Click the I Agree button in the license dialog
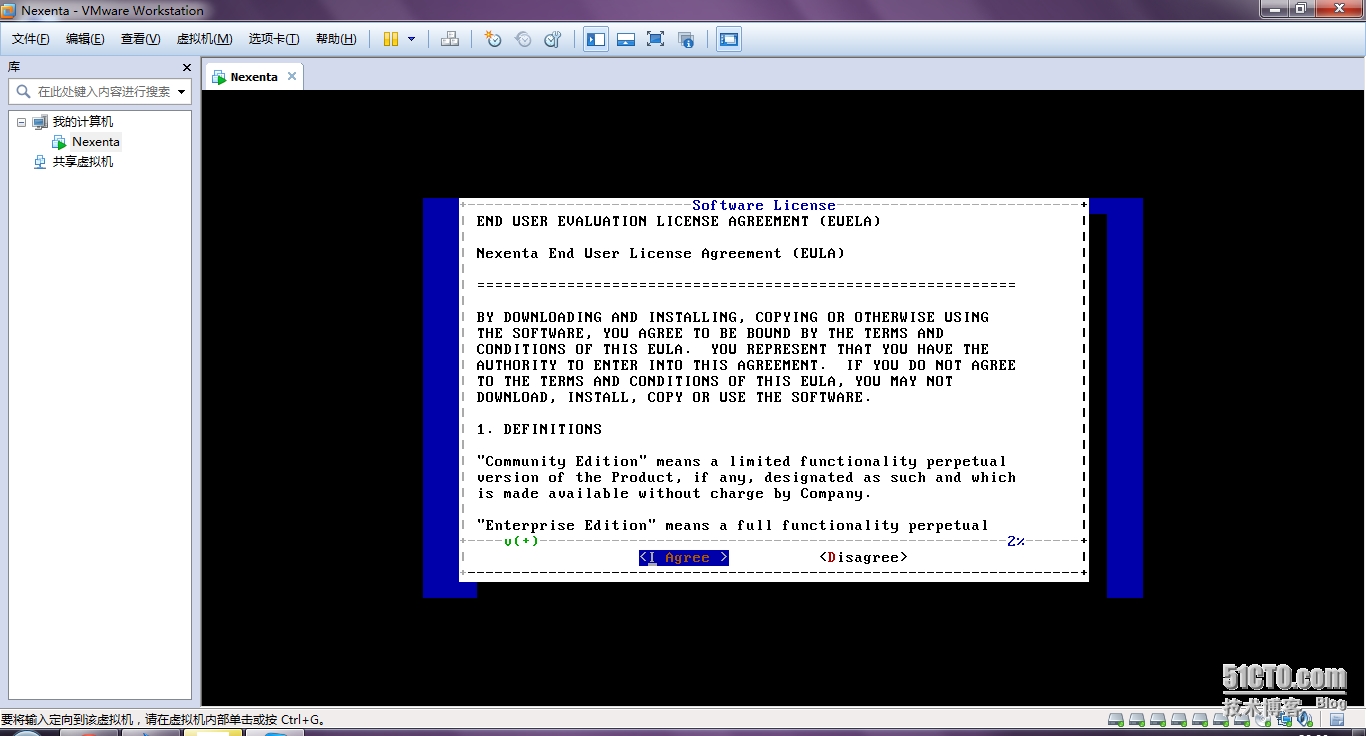 tap(684, 557)
